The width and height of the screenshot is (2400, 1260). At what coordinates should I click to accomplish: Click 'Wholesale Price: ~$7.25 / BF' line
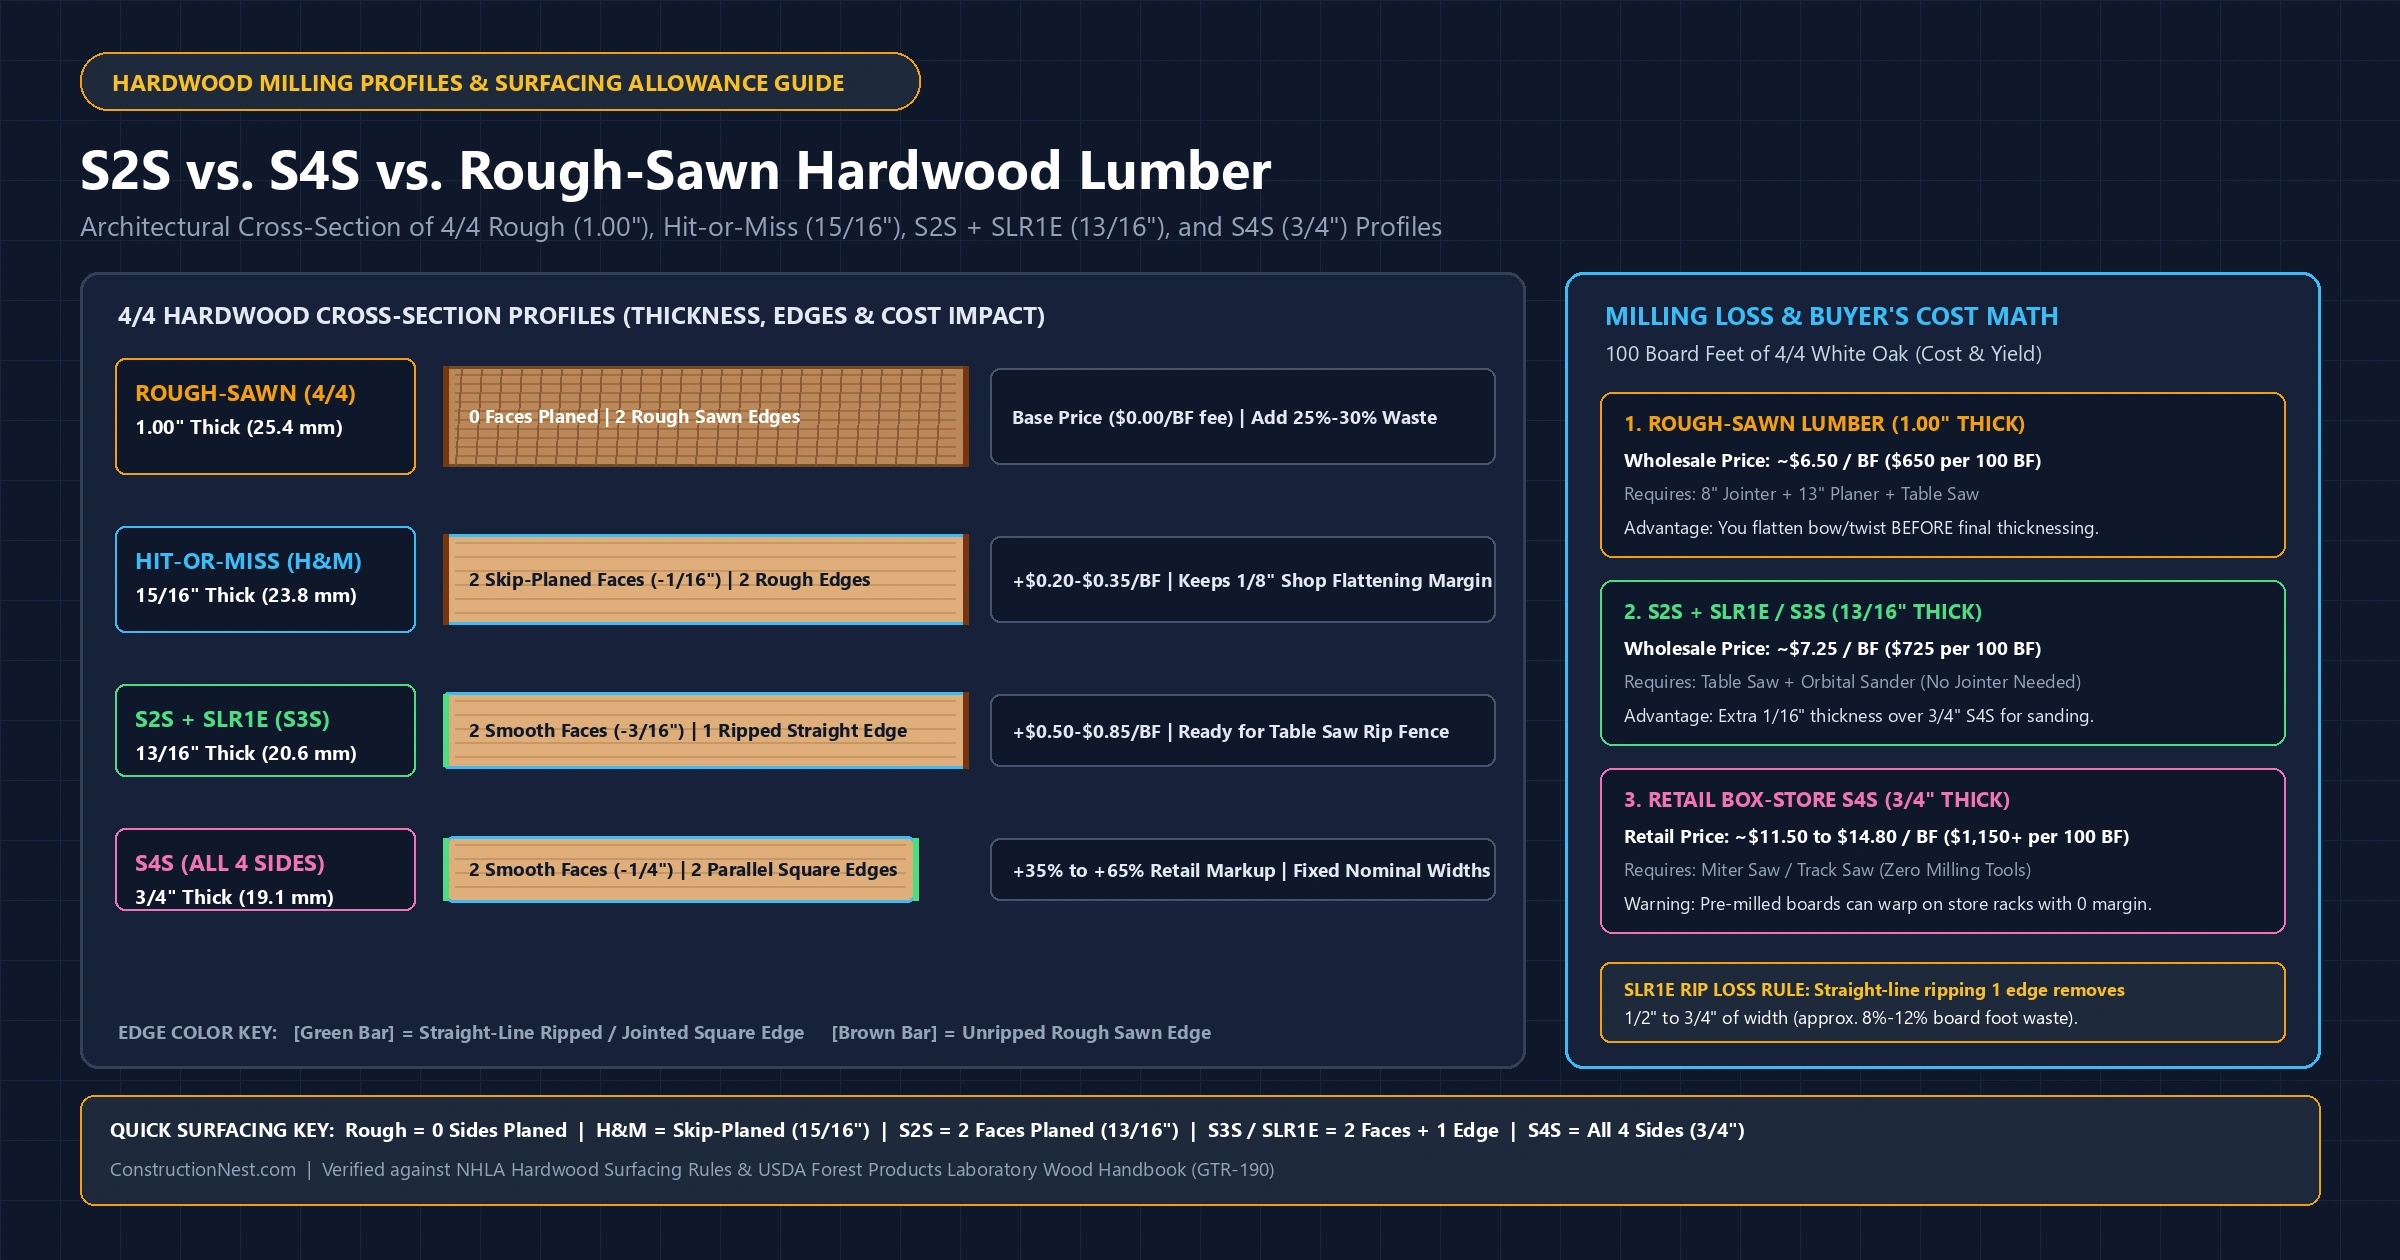[x=1832, y=648]
